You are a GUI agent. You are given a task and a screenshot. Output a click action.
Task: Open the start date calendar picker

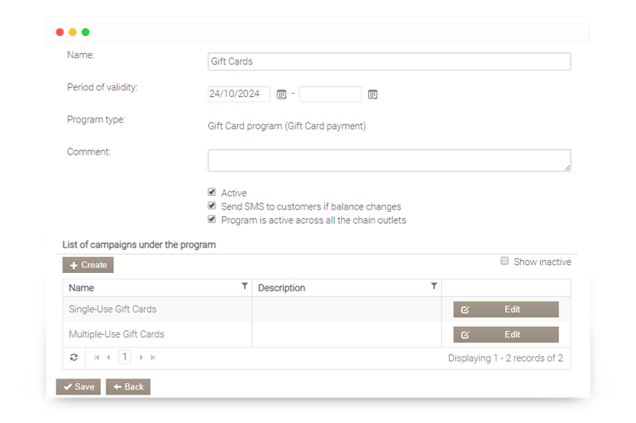point(281,94)
